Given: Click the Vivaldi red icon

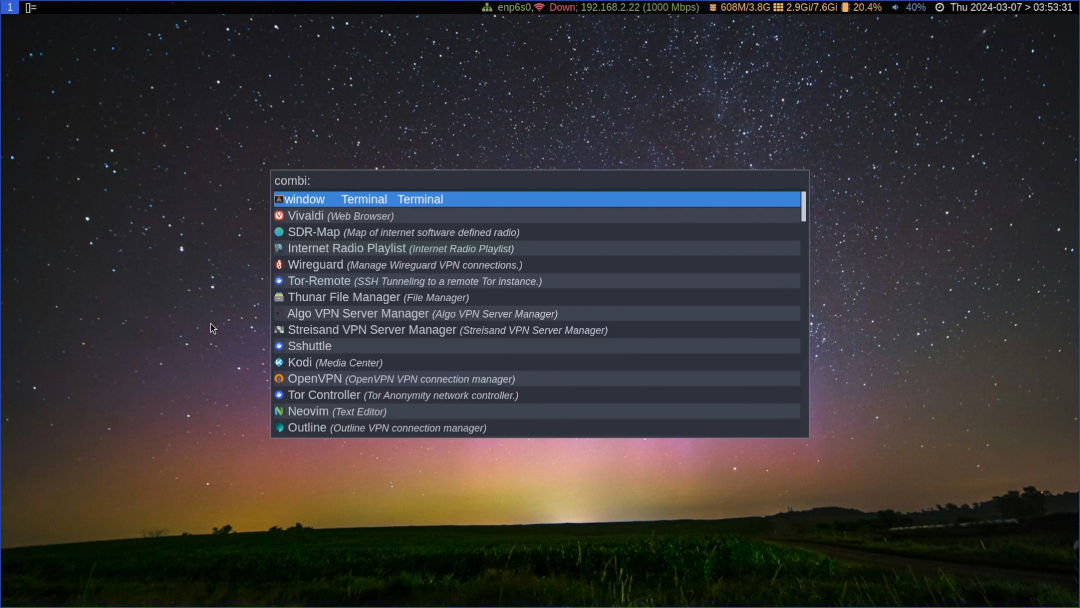Looking at the screenshot, I should tap(279, 216).
